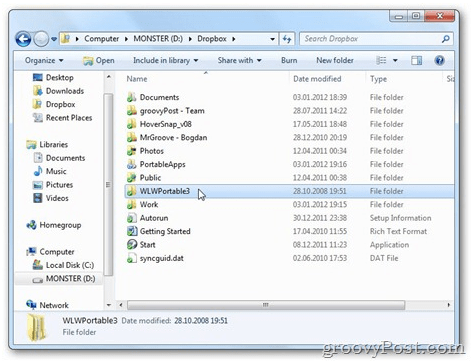This screenshot has width=471, height=361.
Task: Open the recent pages dropdown arrow
Action: tap(54, 39)
